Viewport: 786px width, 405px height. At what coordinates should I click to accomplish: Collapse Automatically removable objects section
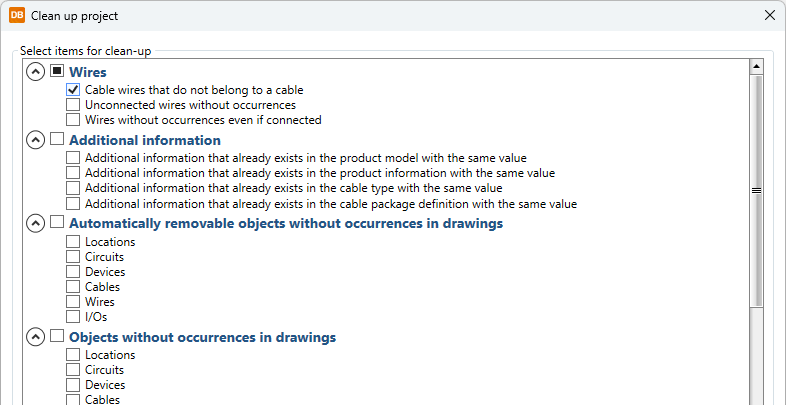click(35, 223)
